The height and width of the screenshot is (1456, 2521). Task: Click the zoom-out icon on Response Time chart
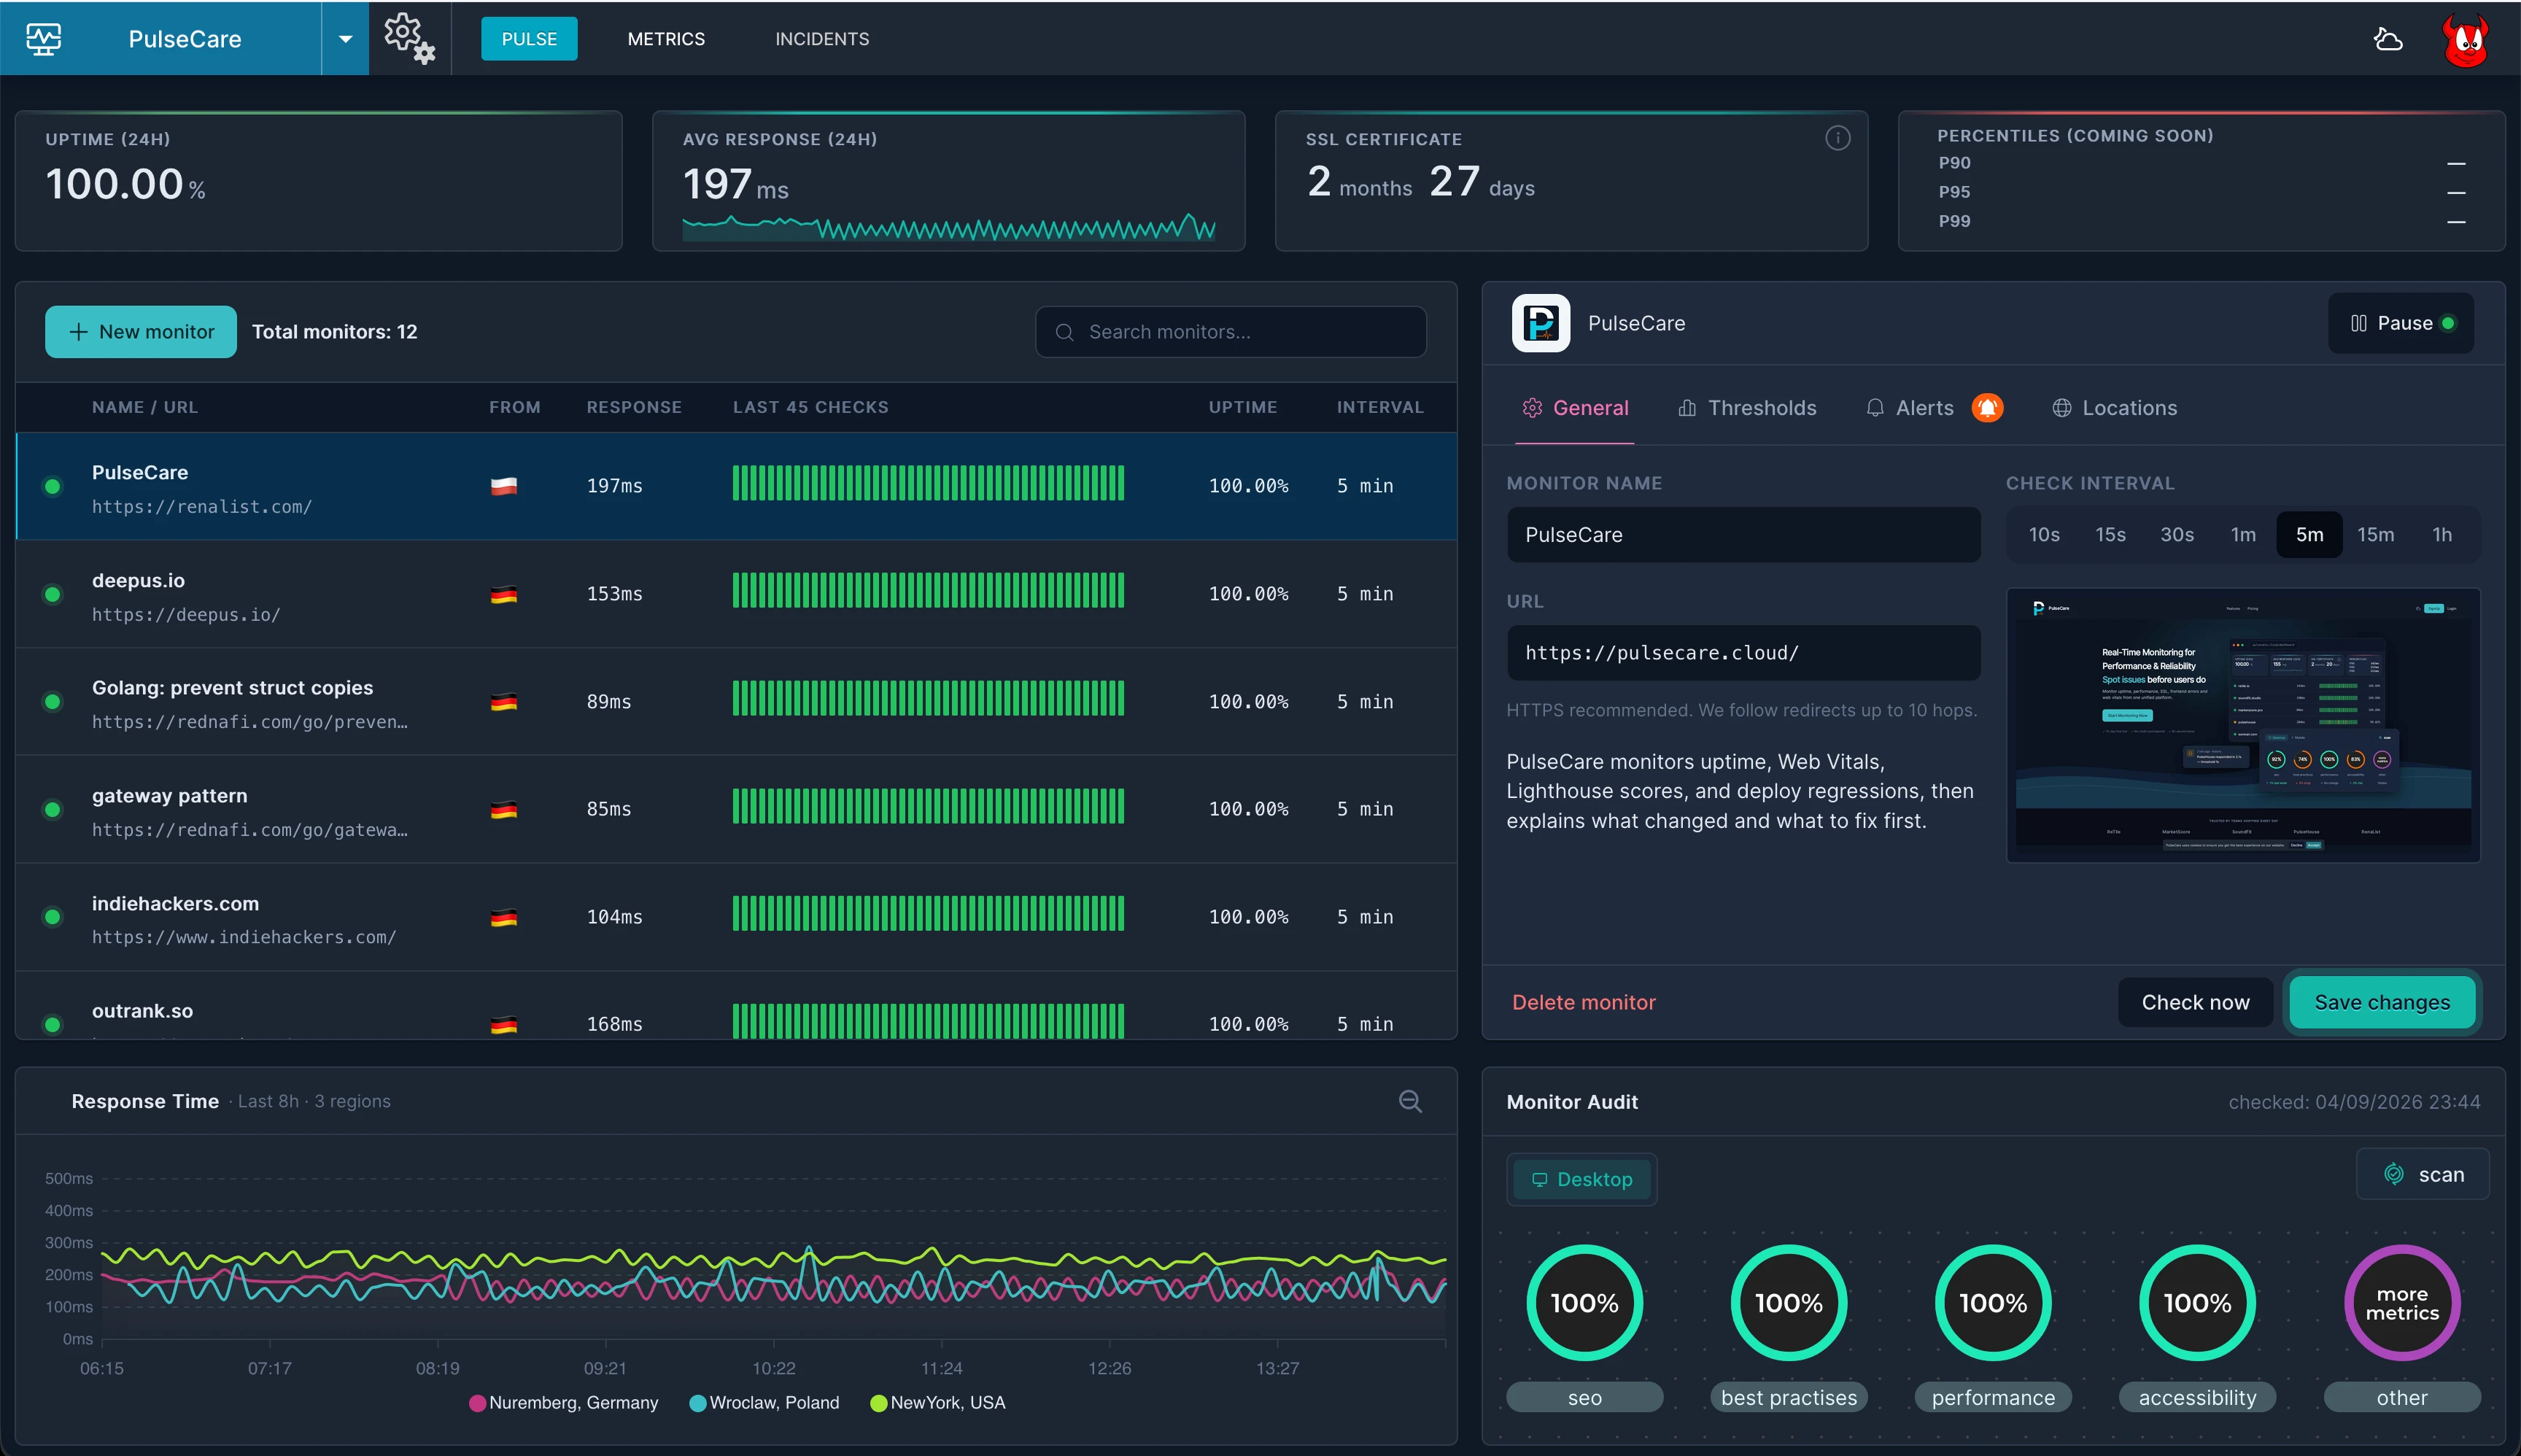(1410, 1101)
